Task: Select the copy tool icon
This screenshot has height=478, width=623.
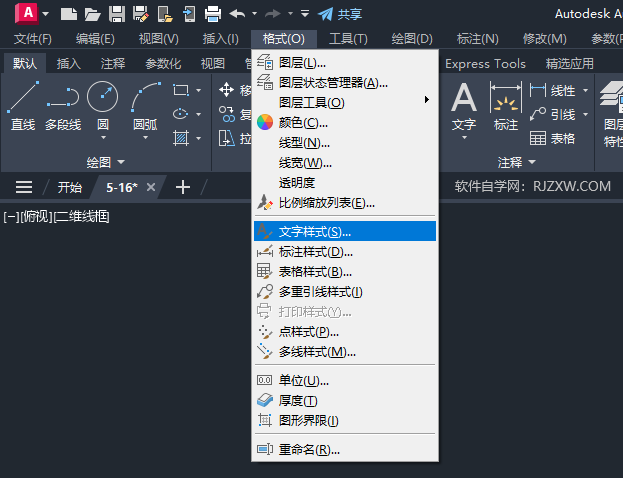Action: pos(226,114)
